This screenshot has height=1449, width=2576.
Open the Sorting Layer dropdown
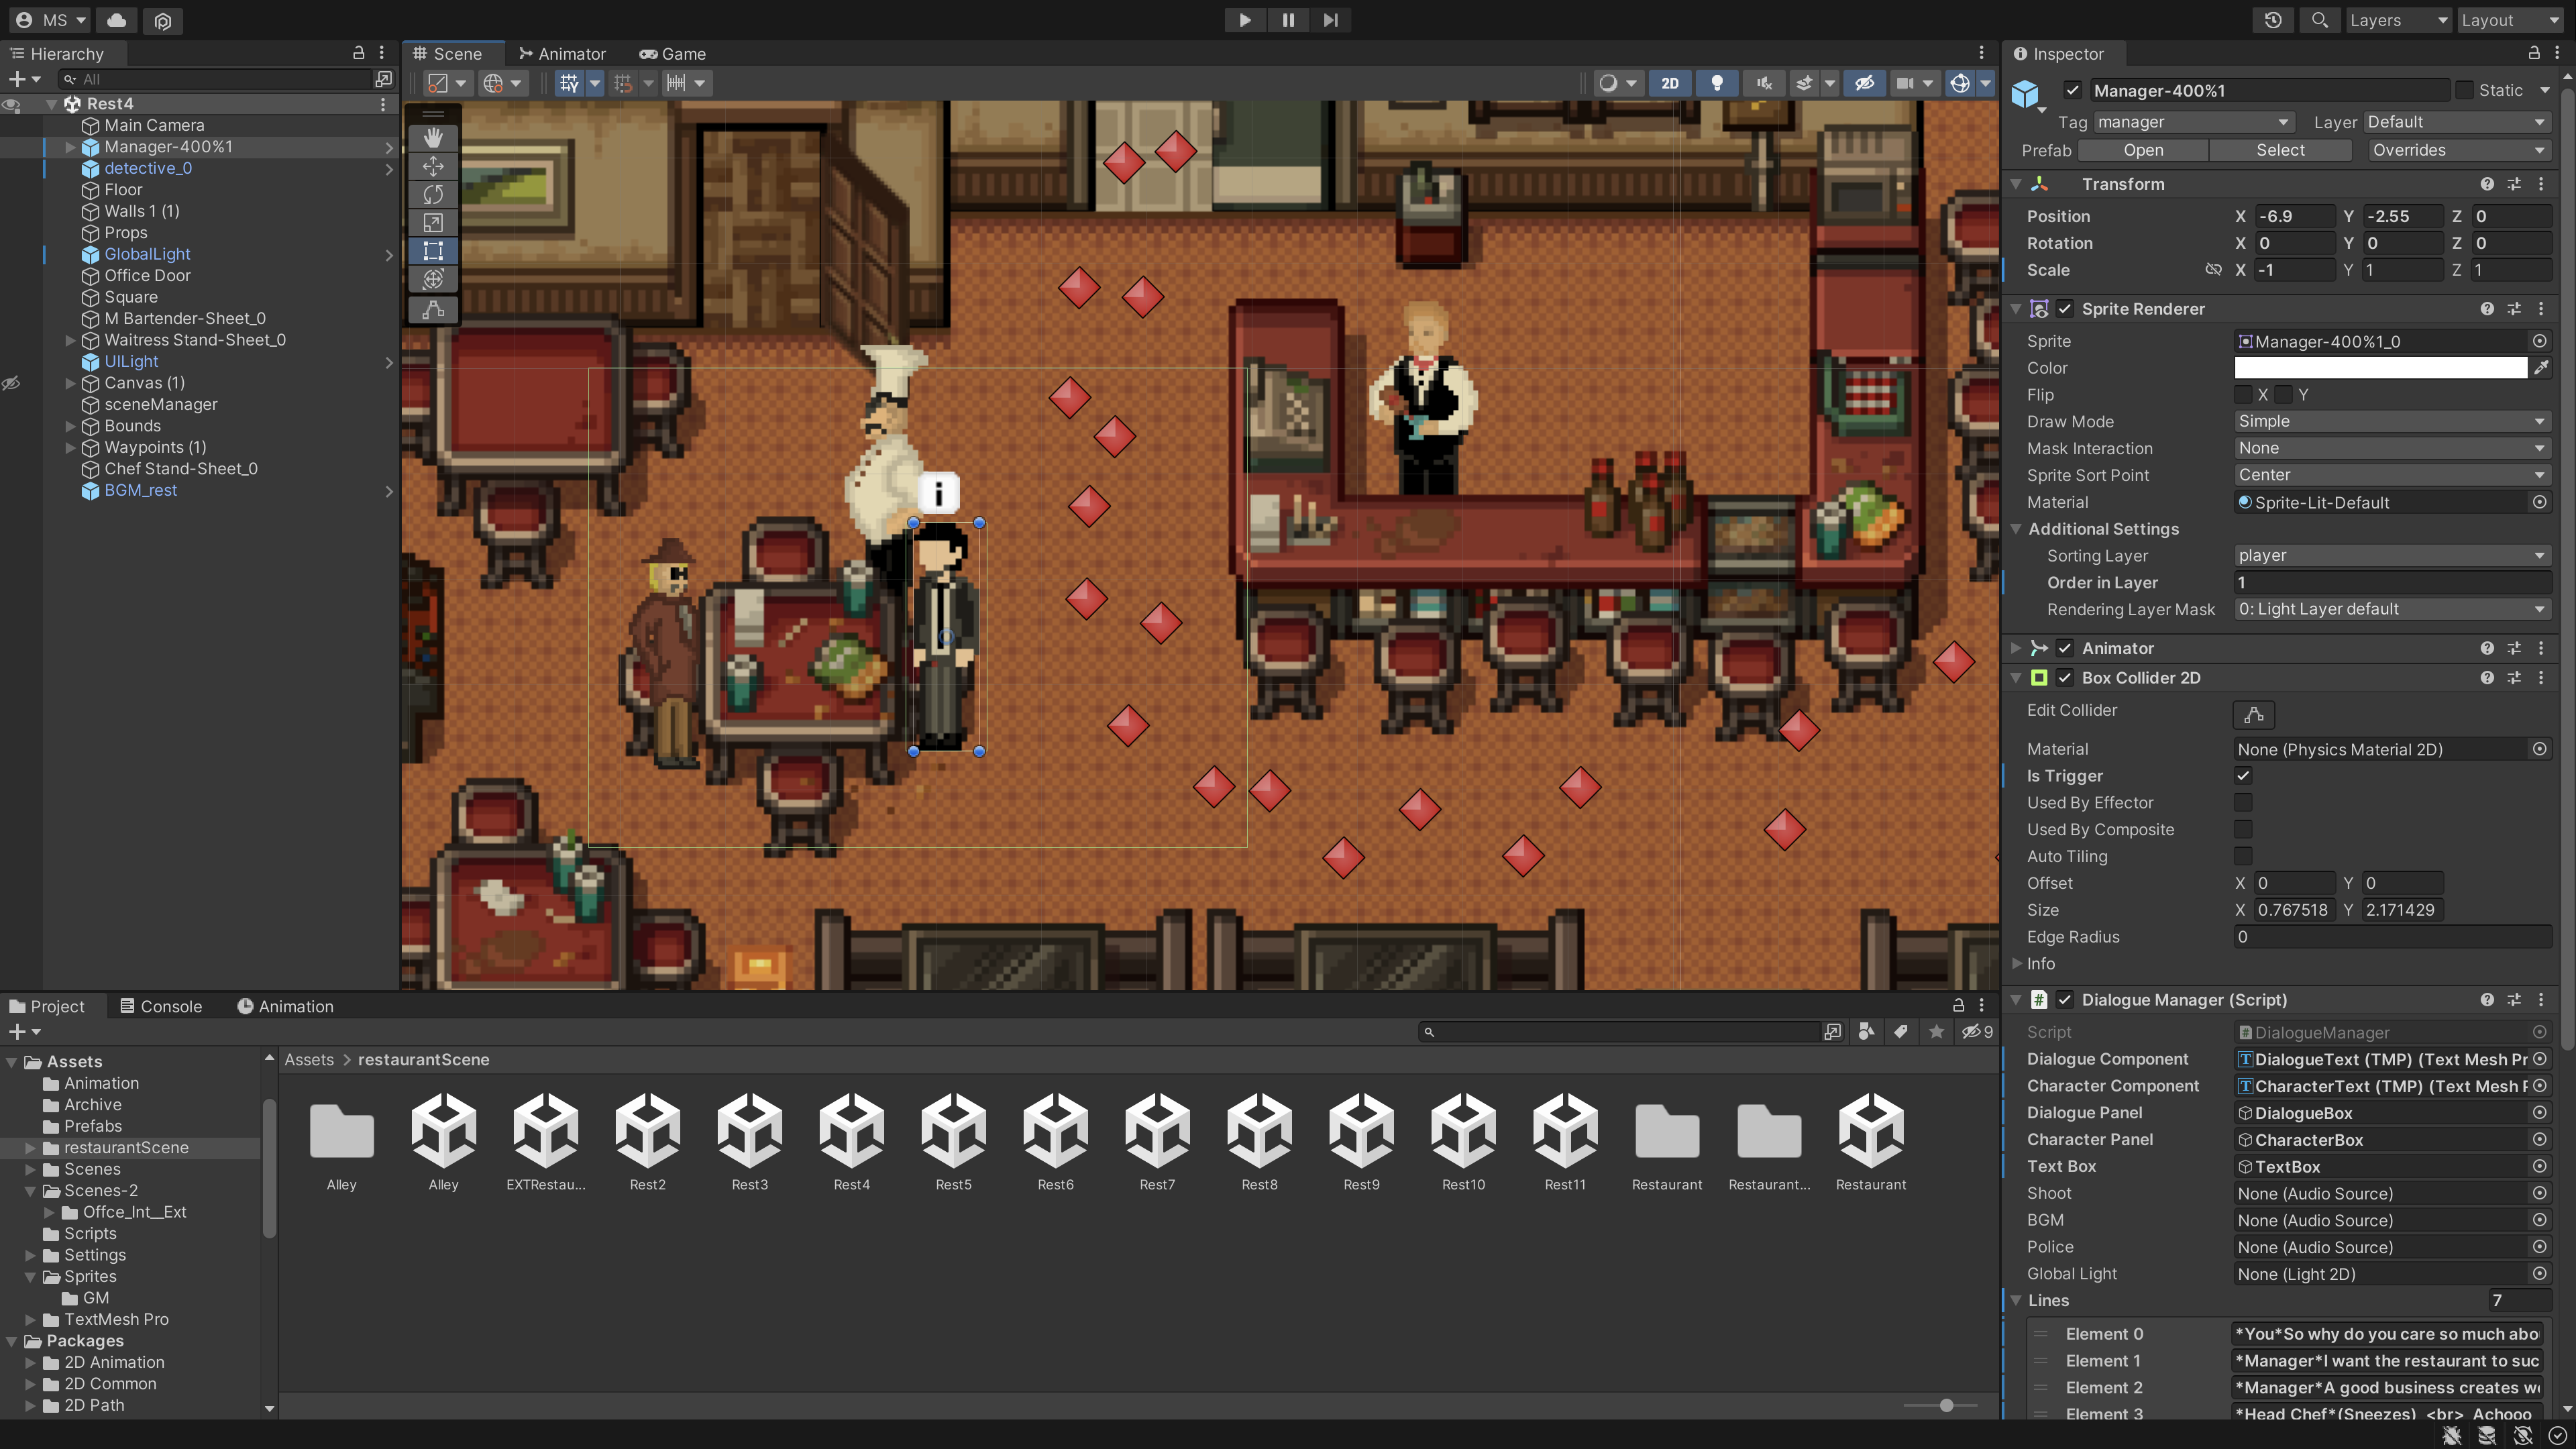pos(2393,556)
